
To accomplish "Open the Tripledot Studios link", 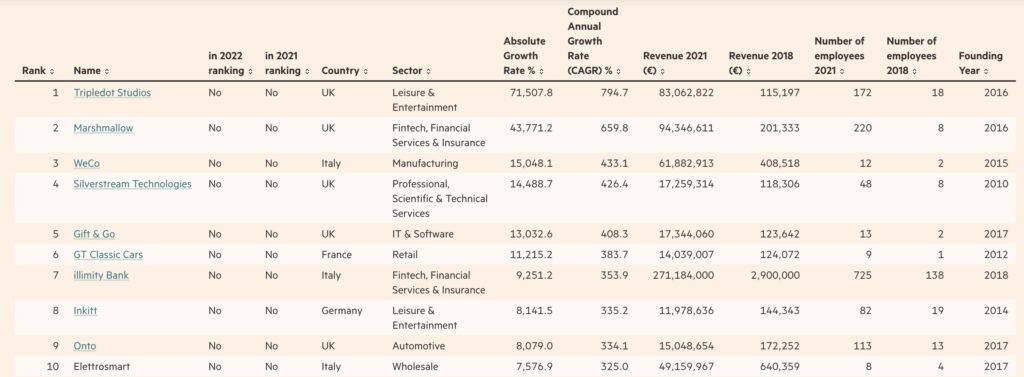I will 112,93.
